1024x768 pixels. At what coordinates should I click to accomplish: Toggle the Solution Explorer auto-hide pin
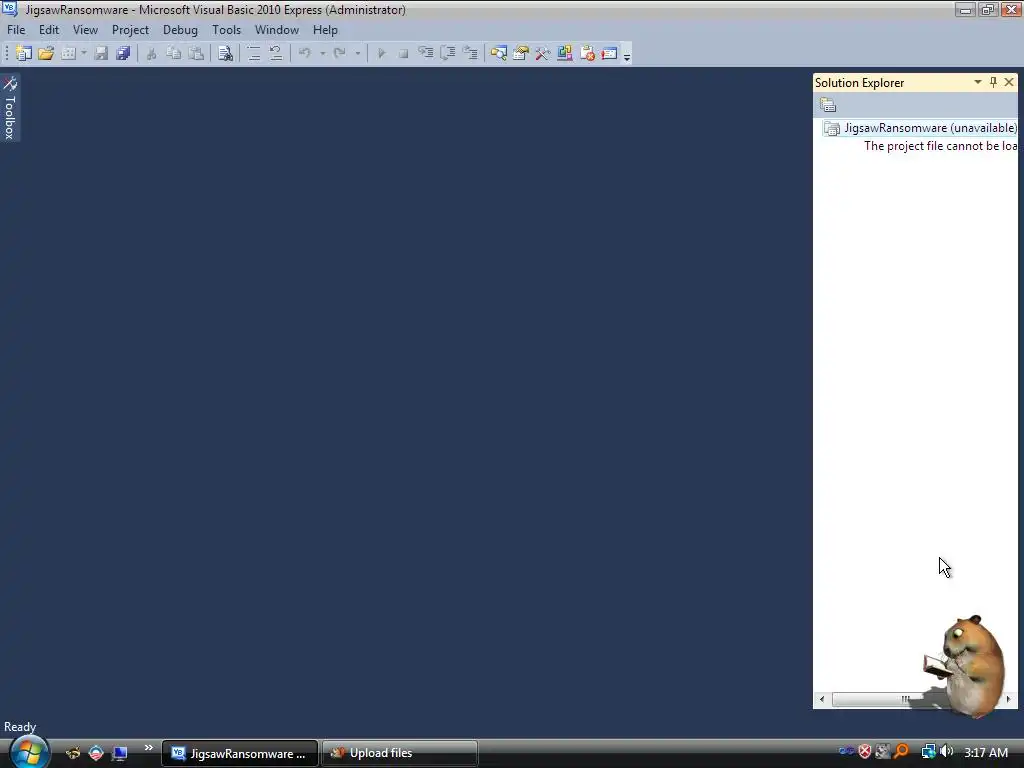coord(993,82)
